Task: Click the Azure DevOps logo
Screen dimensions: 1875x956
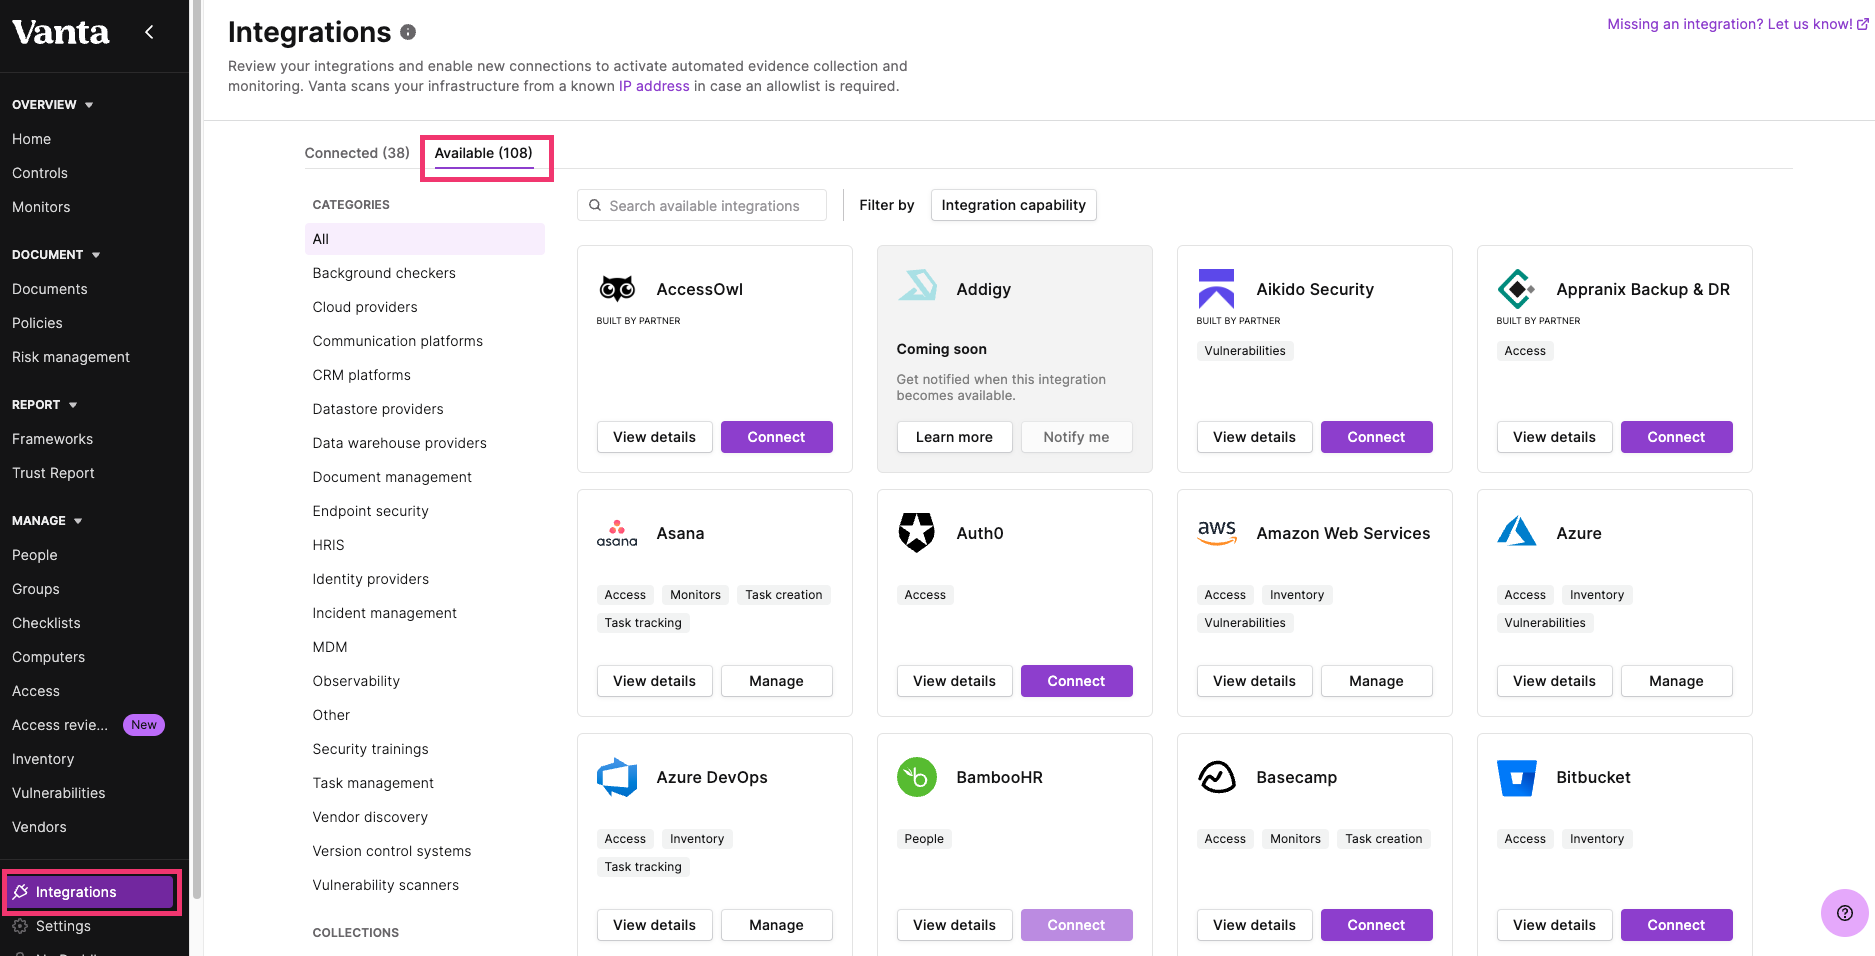Action: [x=617, y=777]
